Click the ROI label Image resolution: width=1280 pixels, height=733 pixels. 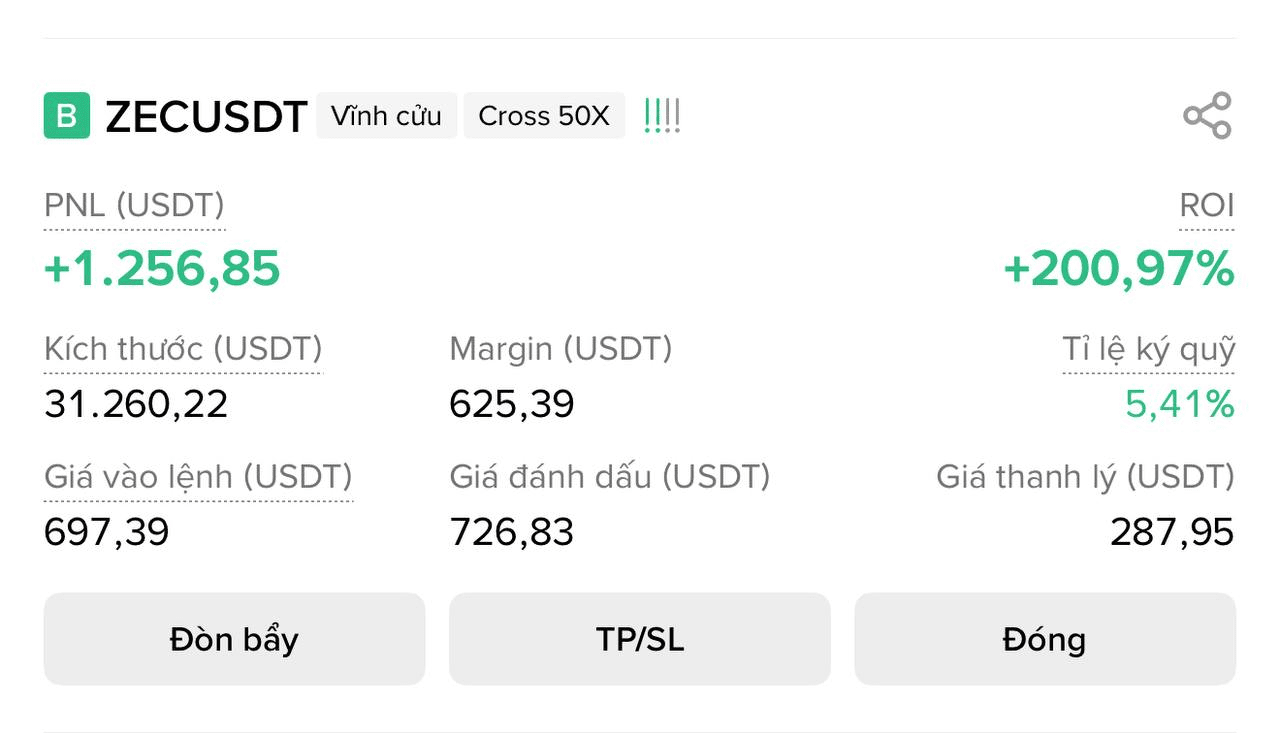point(1206,205)
